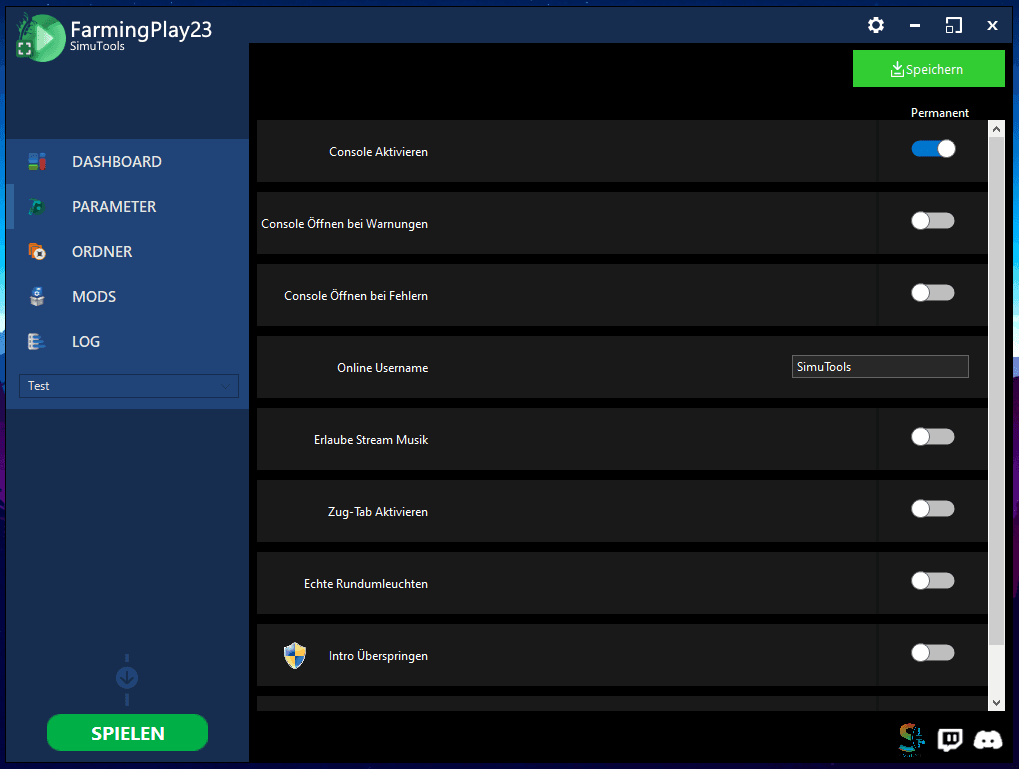
Task: Click the download arrow icon above Spielen
Action: 127,678
